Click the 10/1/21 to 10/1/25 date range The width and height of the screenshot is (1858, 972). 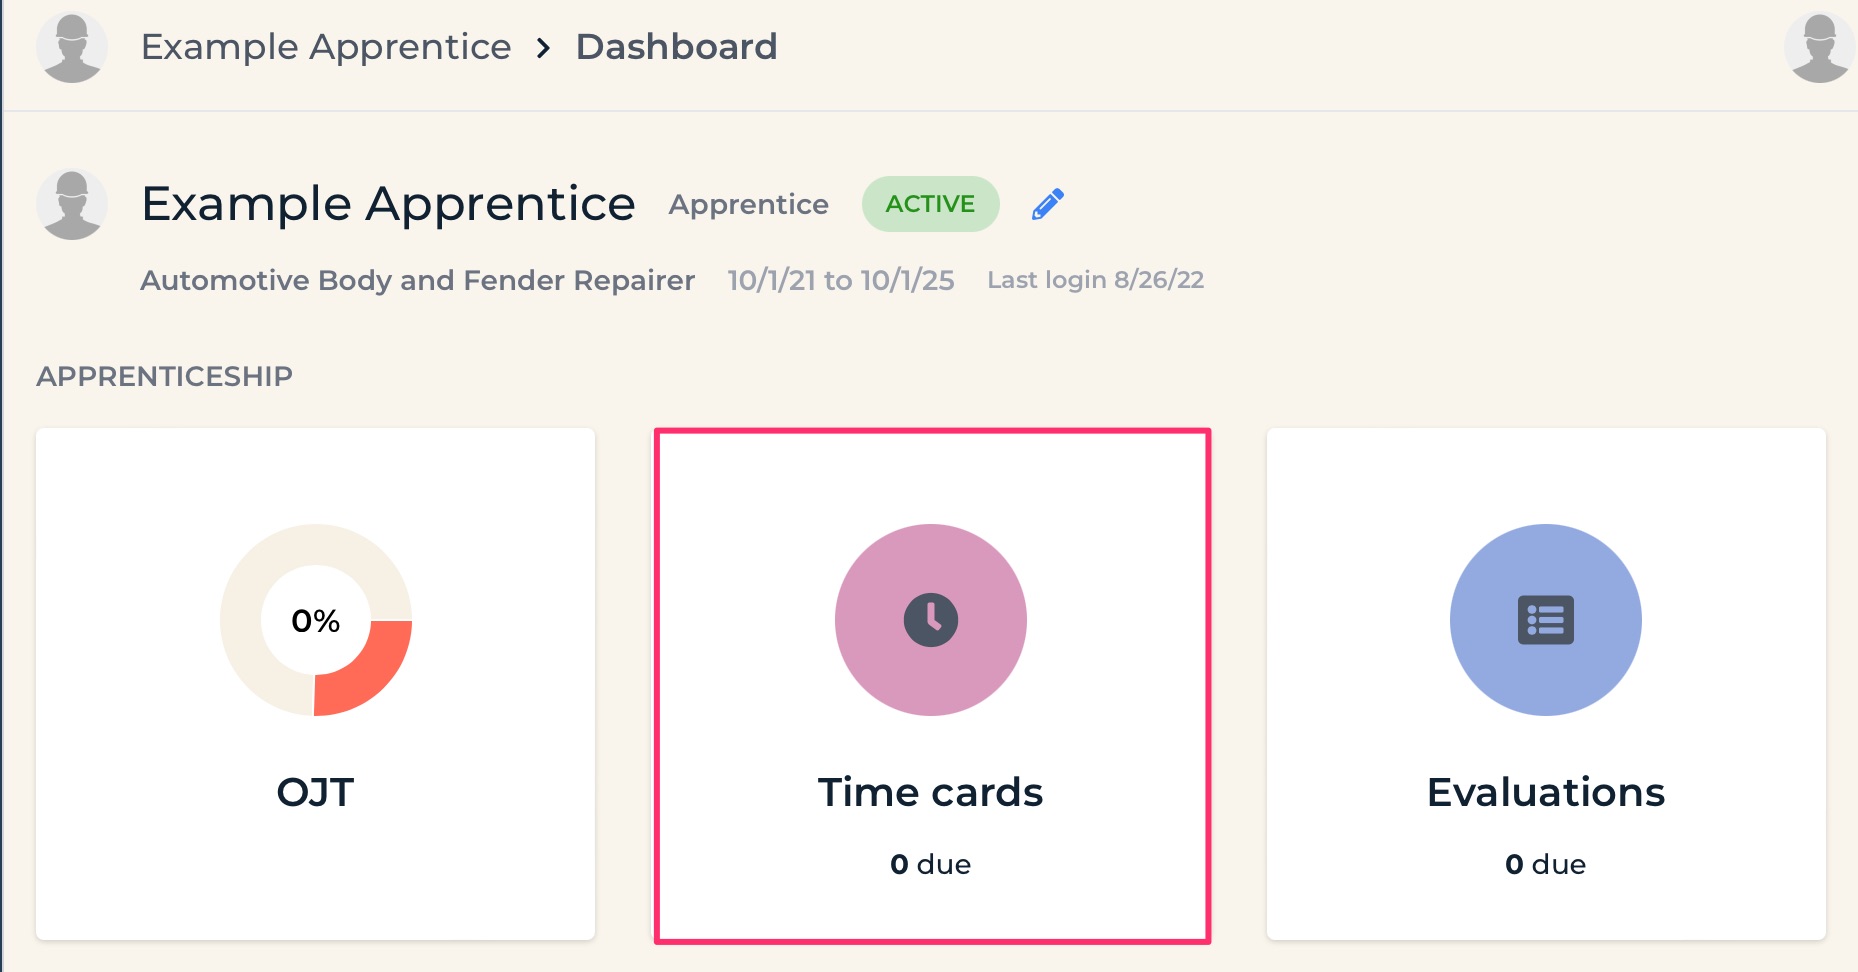(841, 280)
